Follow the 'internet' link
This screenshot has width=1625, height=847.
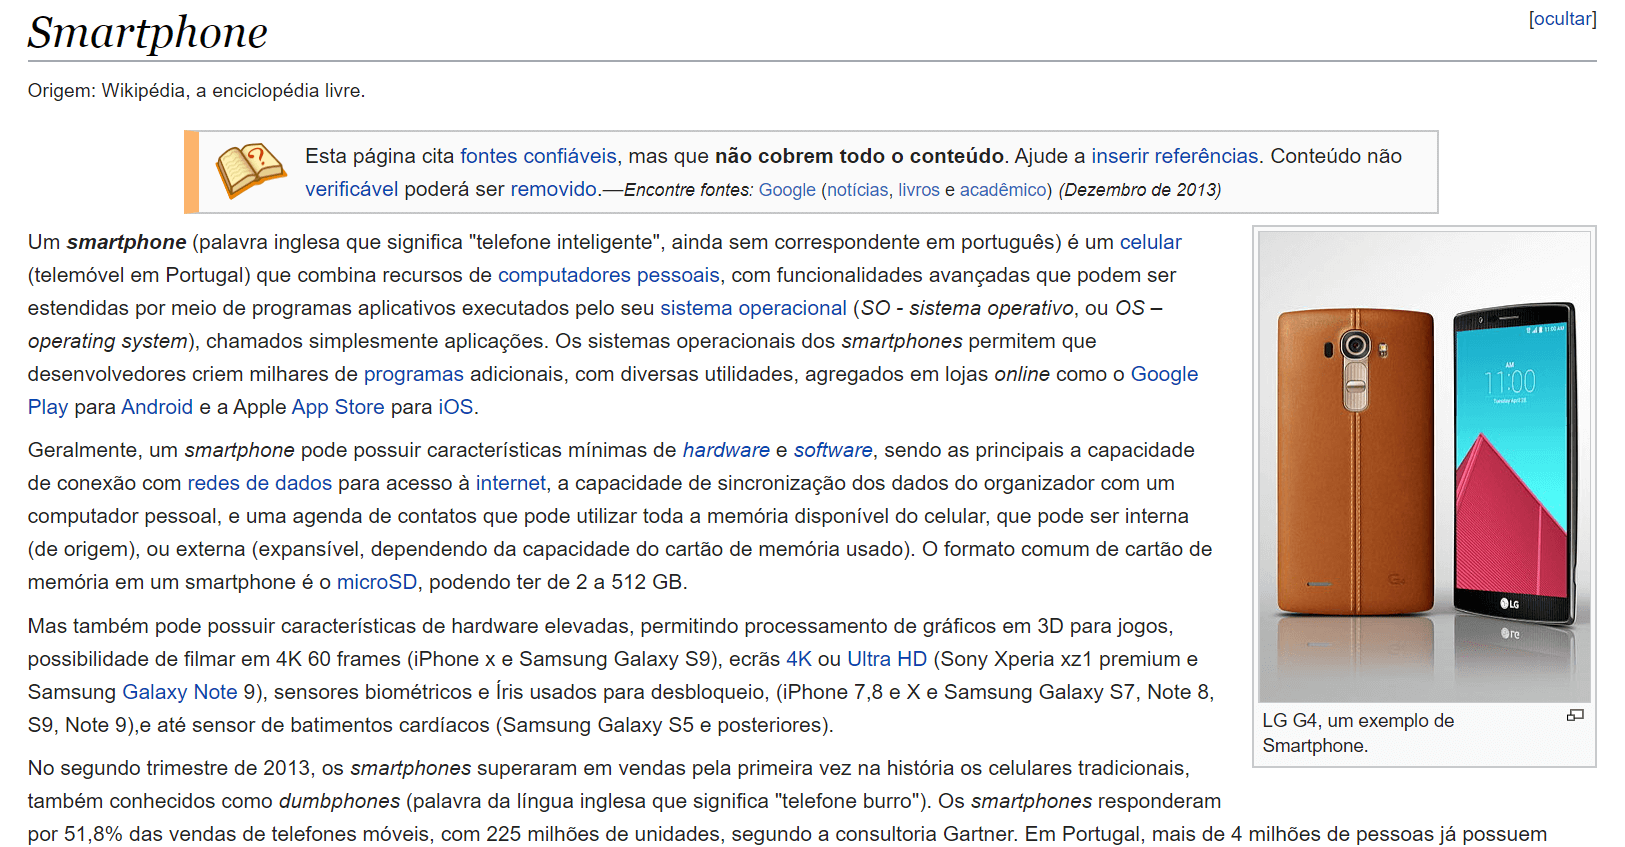511,483
